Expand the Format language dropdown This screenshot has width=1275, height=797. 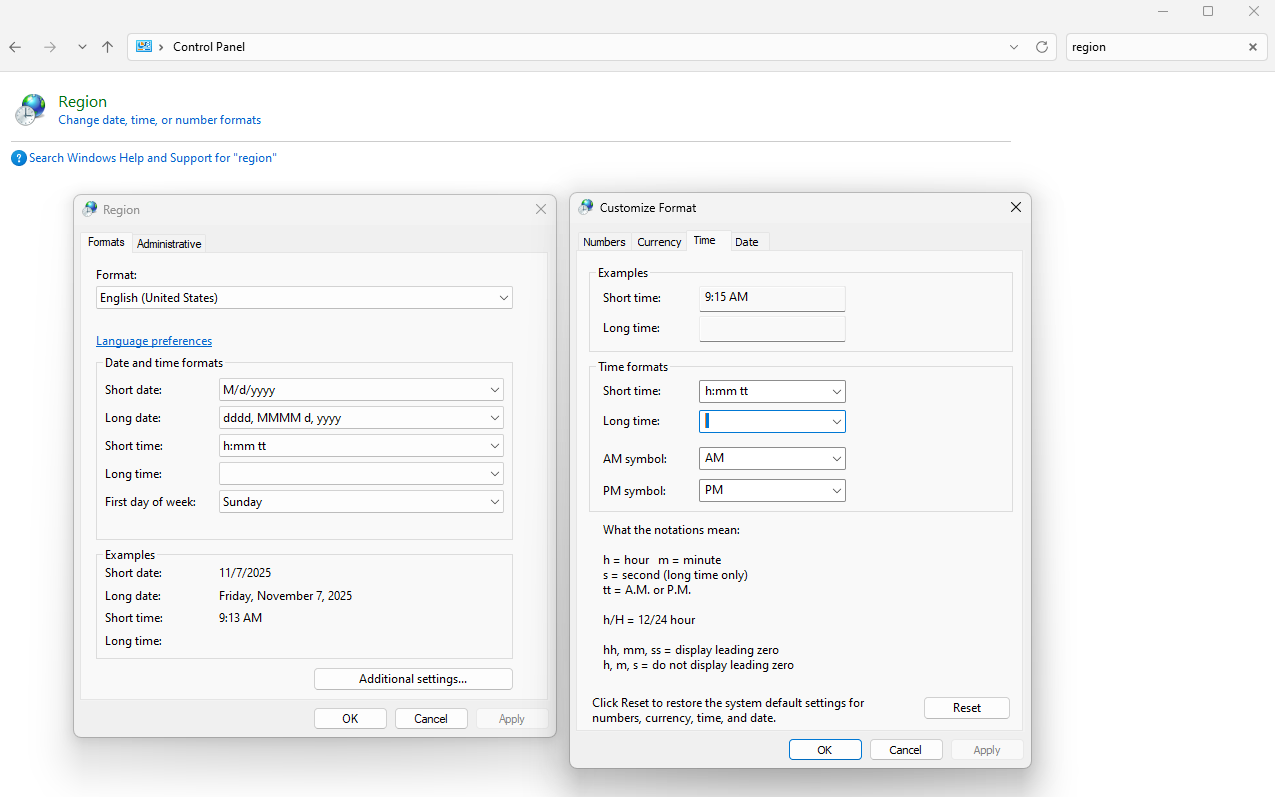pos(504,298)
